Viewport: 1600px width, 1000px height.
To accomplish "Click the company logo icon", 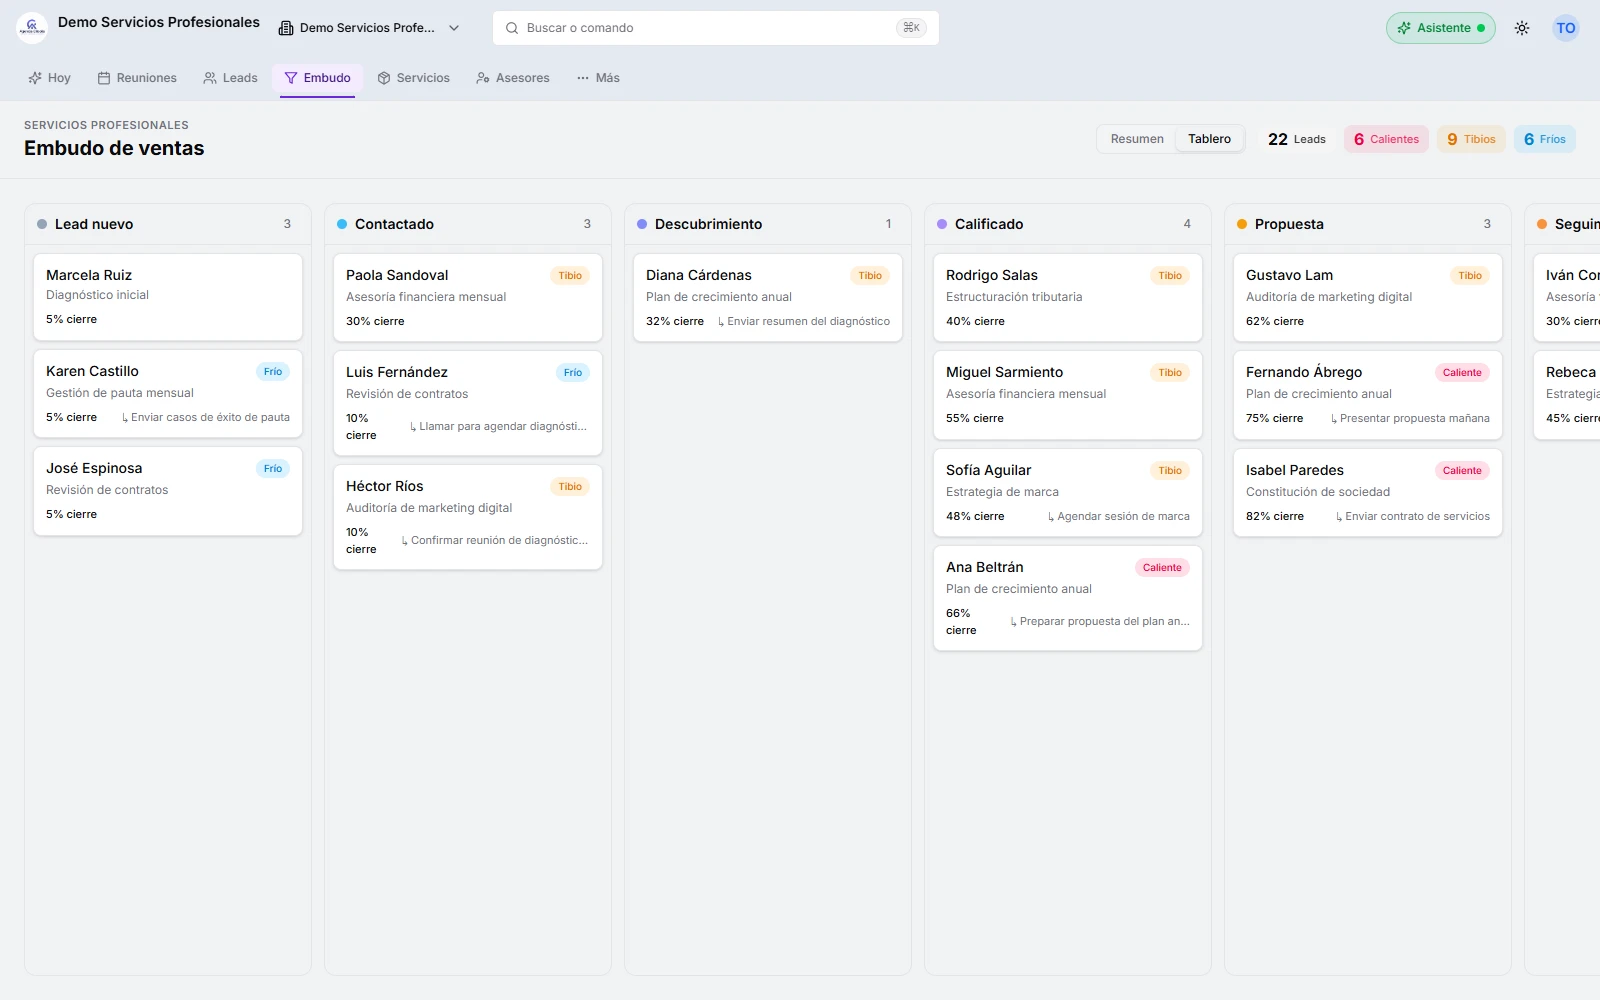I will [x=32, y=28].
